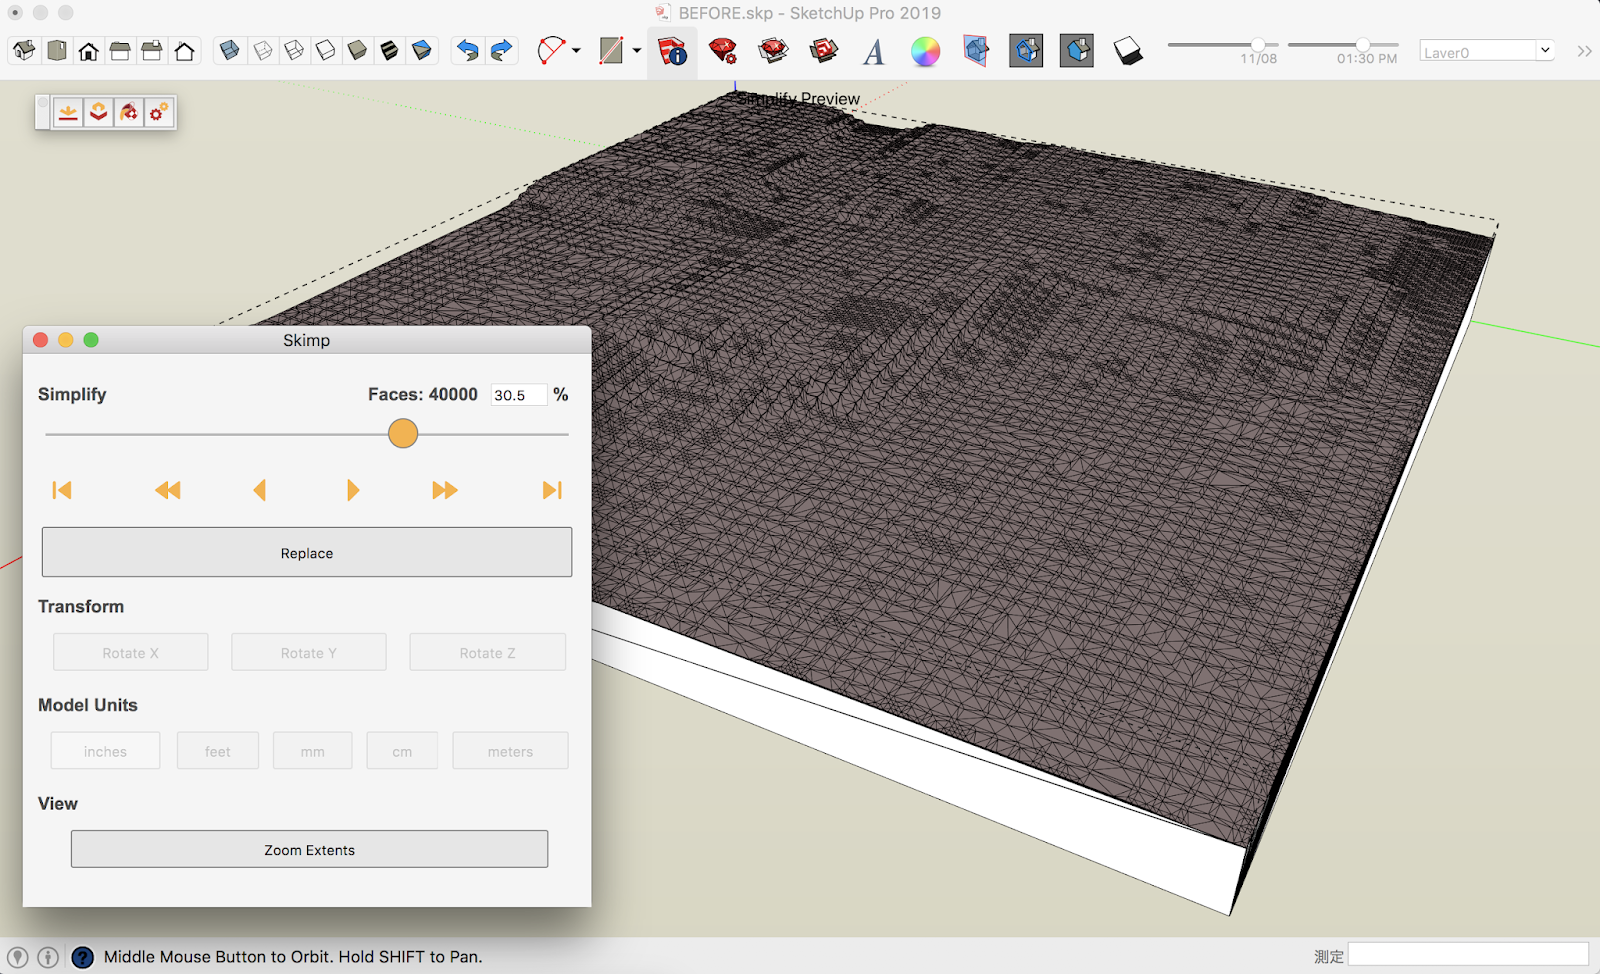Screen dimensions: 1600x974
Task: Click the Skimp import icon in floating toolbar
Action: 67,112
